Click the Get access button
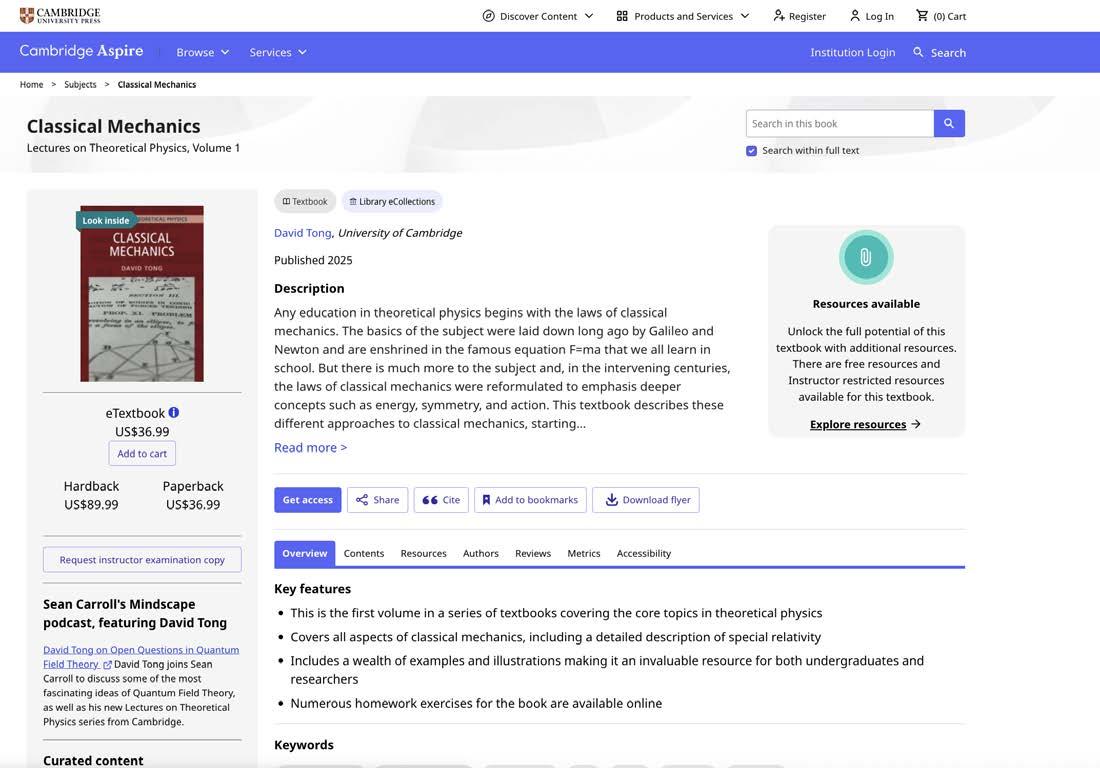 coord(307,500)
